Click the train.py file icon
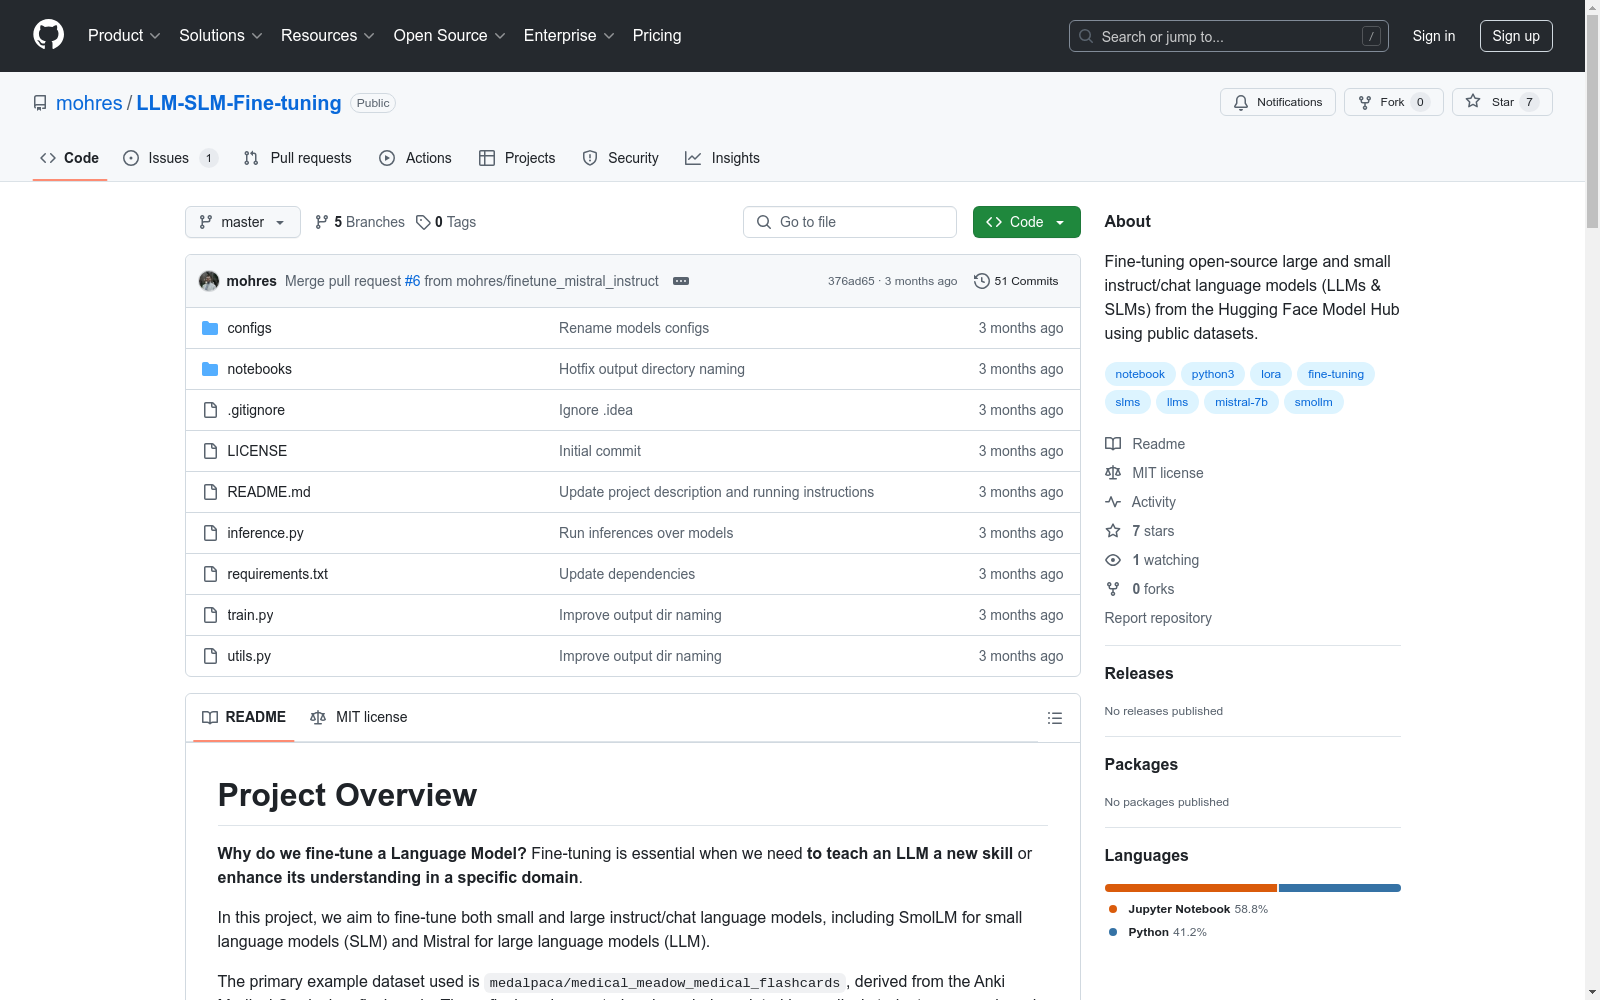Image resolution: width=1600 pixels, height=1000 pixels. click(210, 615)
